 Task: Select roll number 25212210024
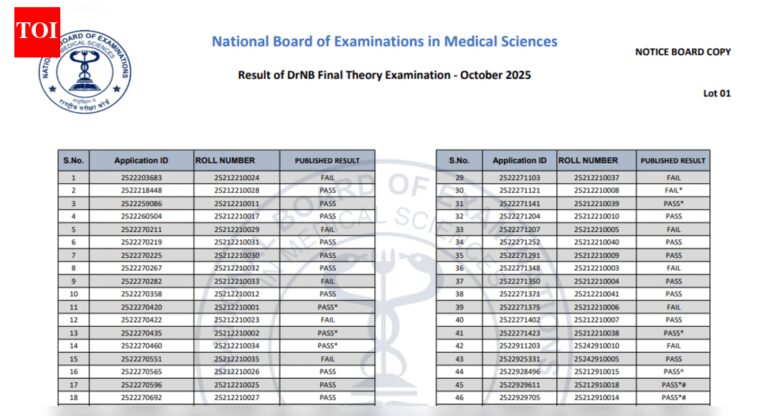(x=236, y=177)
